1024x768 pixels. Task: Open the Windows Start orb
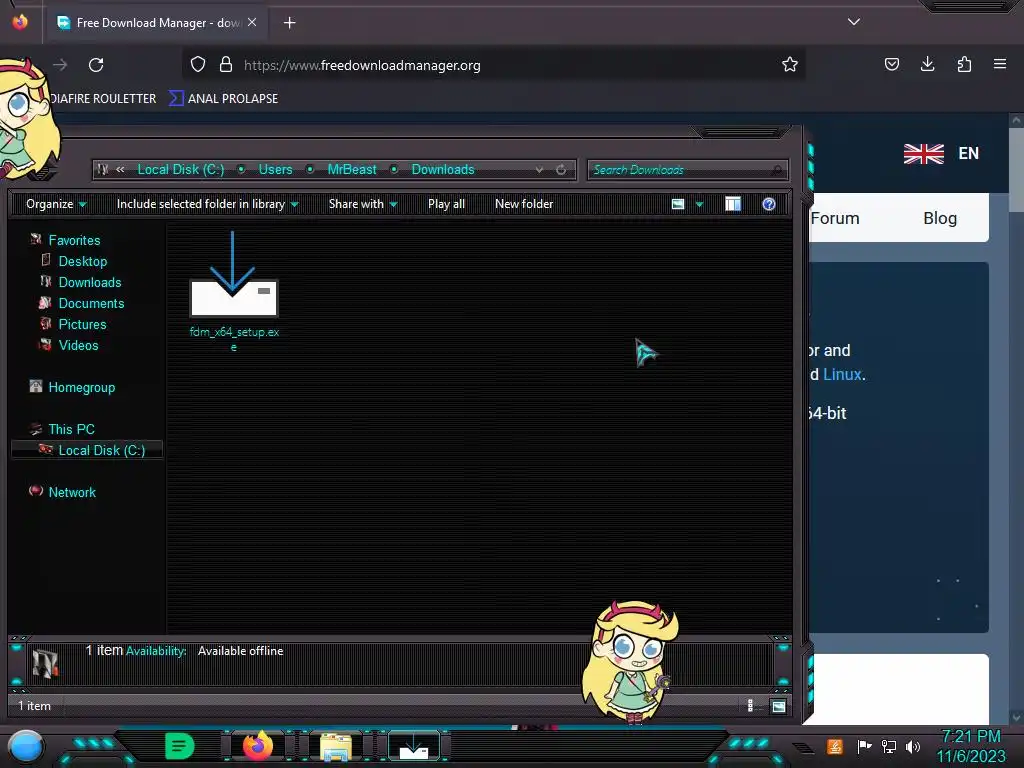[26, 746]
